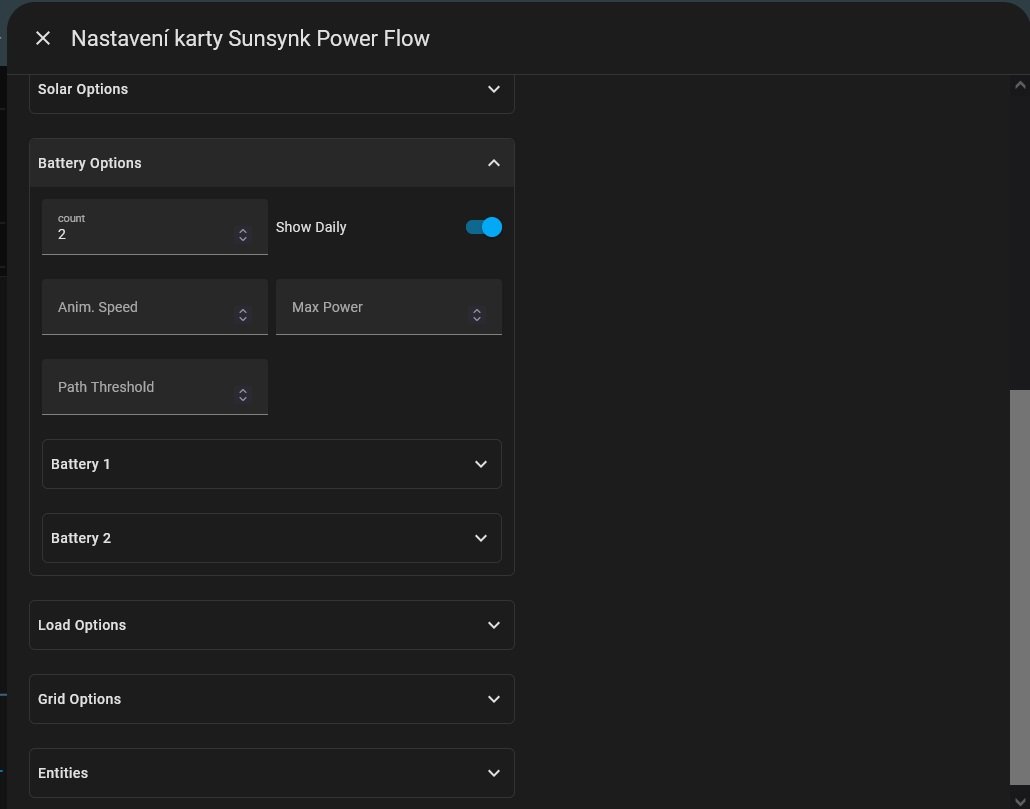Image resolution: width=1030 pixels, height=809 pixels.
Task: Close the Sunsynk Power Flow settings dialog
Action: pyautogui.click(x=43, y=38)
